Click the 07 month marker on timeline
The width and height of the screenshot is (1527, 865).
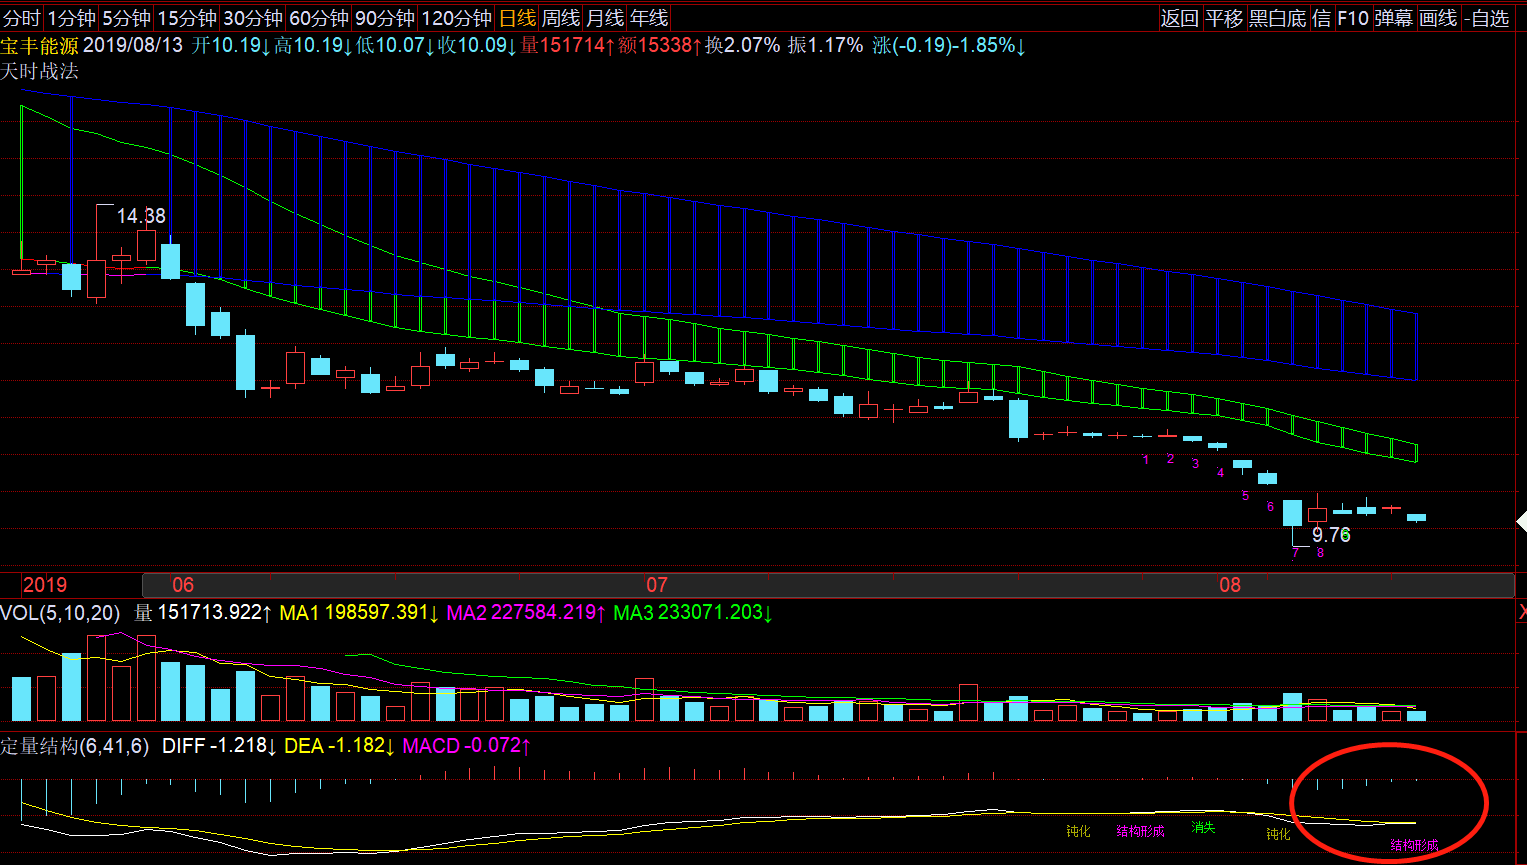pos(656,585)
